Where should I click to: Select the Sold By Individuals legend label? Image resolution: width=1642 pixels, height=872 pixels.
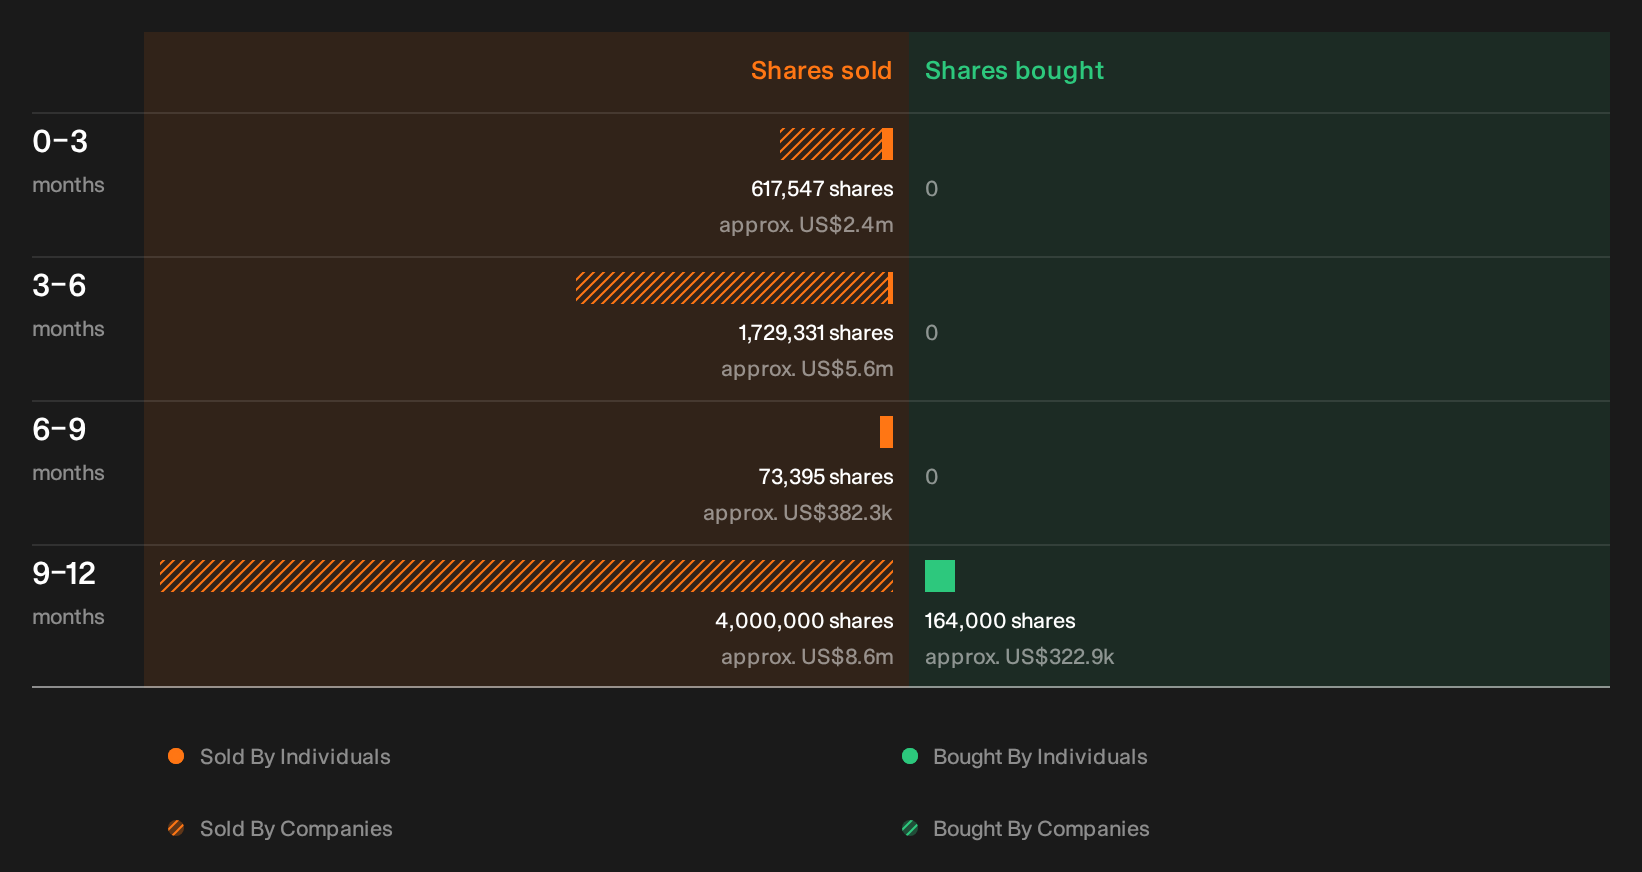click(x=295, y=757)
